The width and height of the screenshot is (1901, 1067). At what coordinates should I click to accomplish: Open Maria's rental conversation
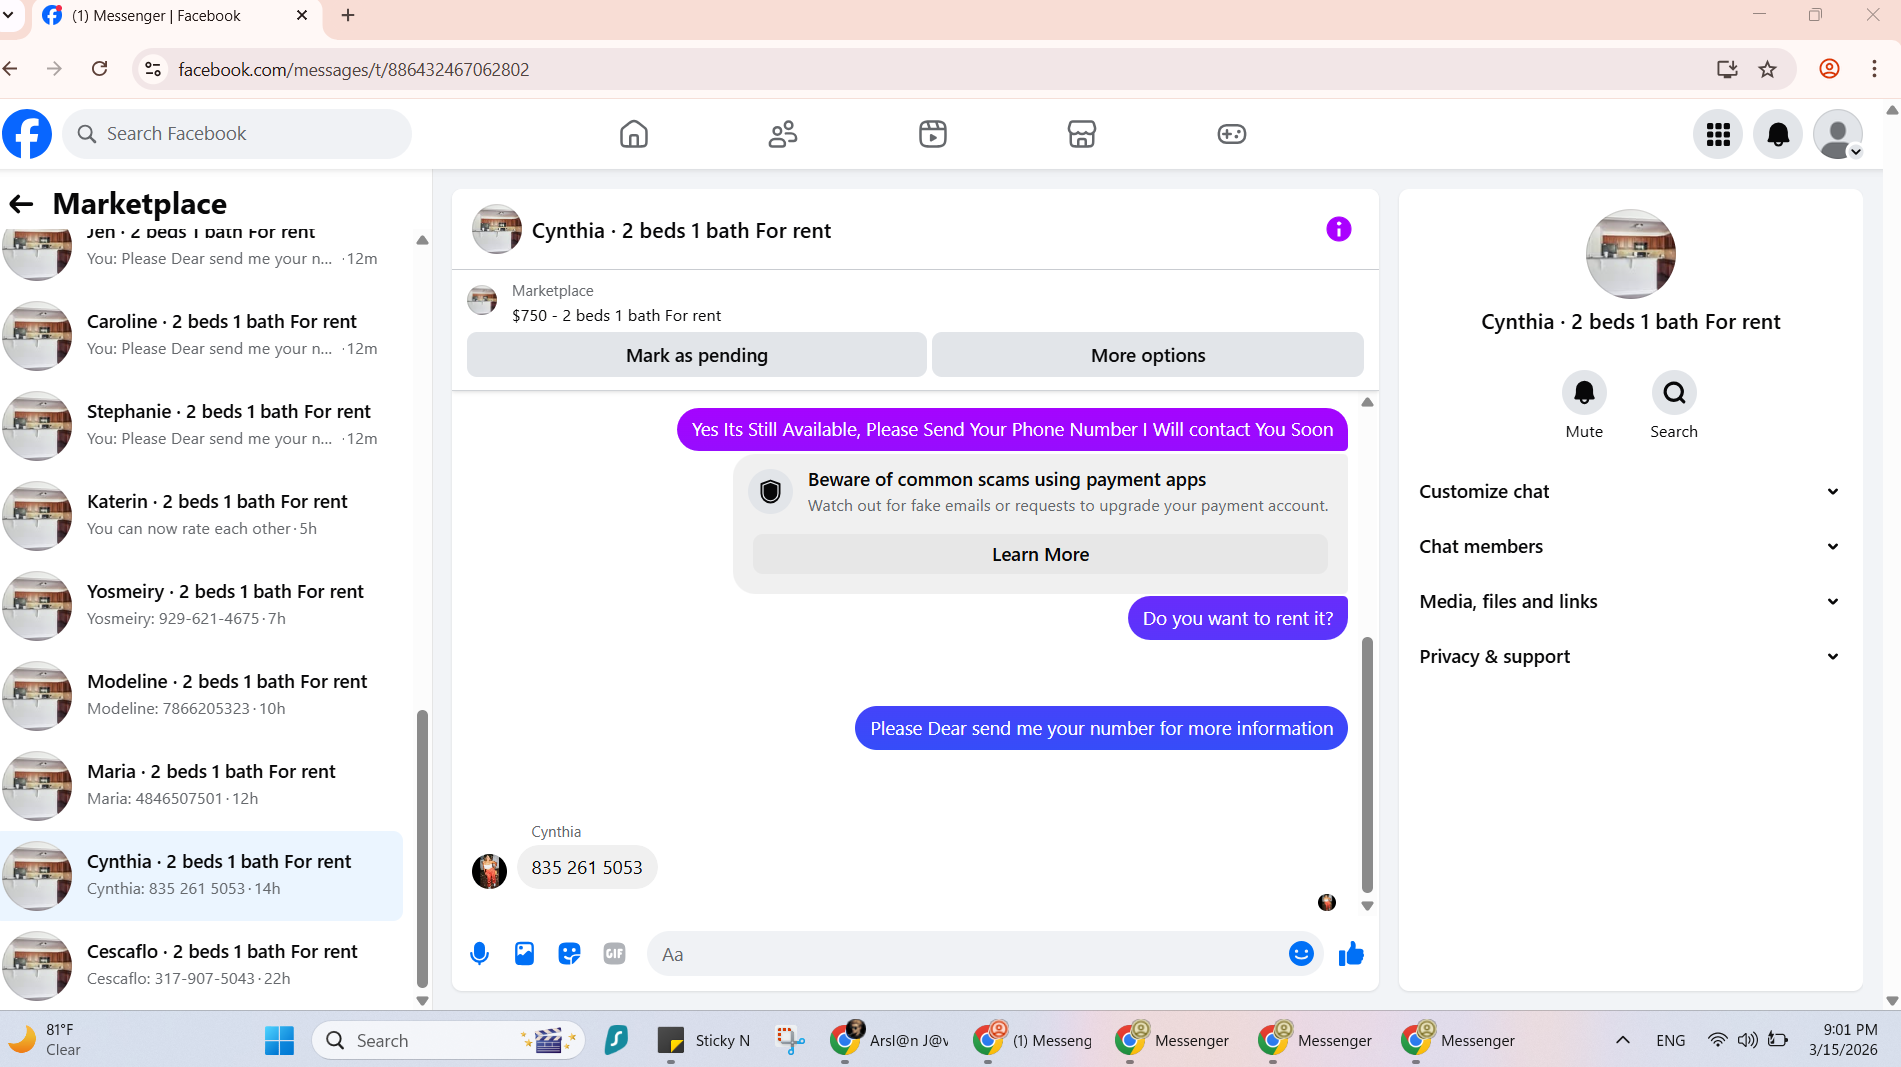[x=202, y=786]
